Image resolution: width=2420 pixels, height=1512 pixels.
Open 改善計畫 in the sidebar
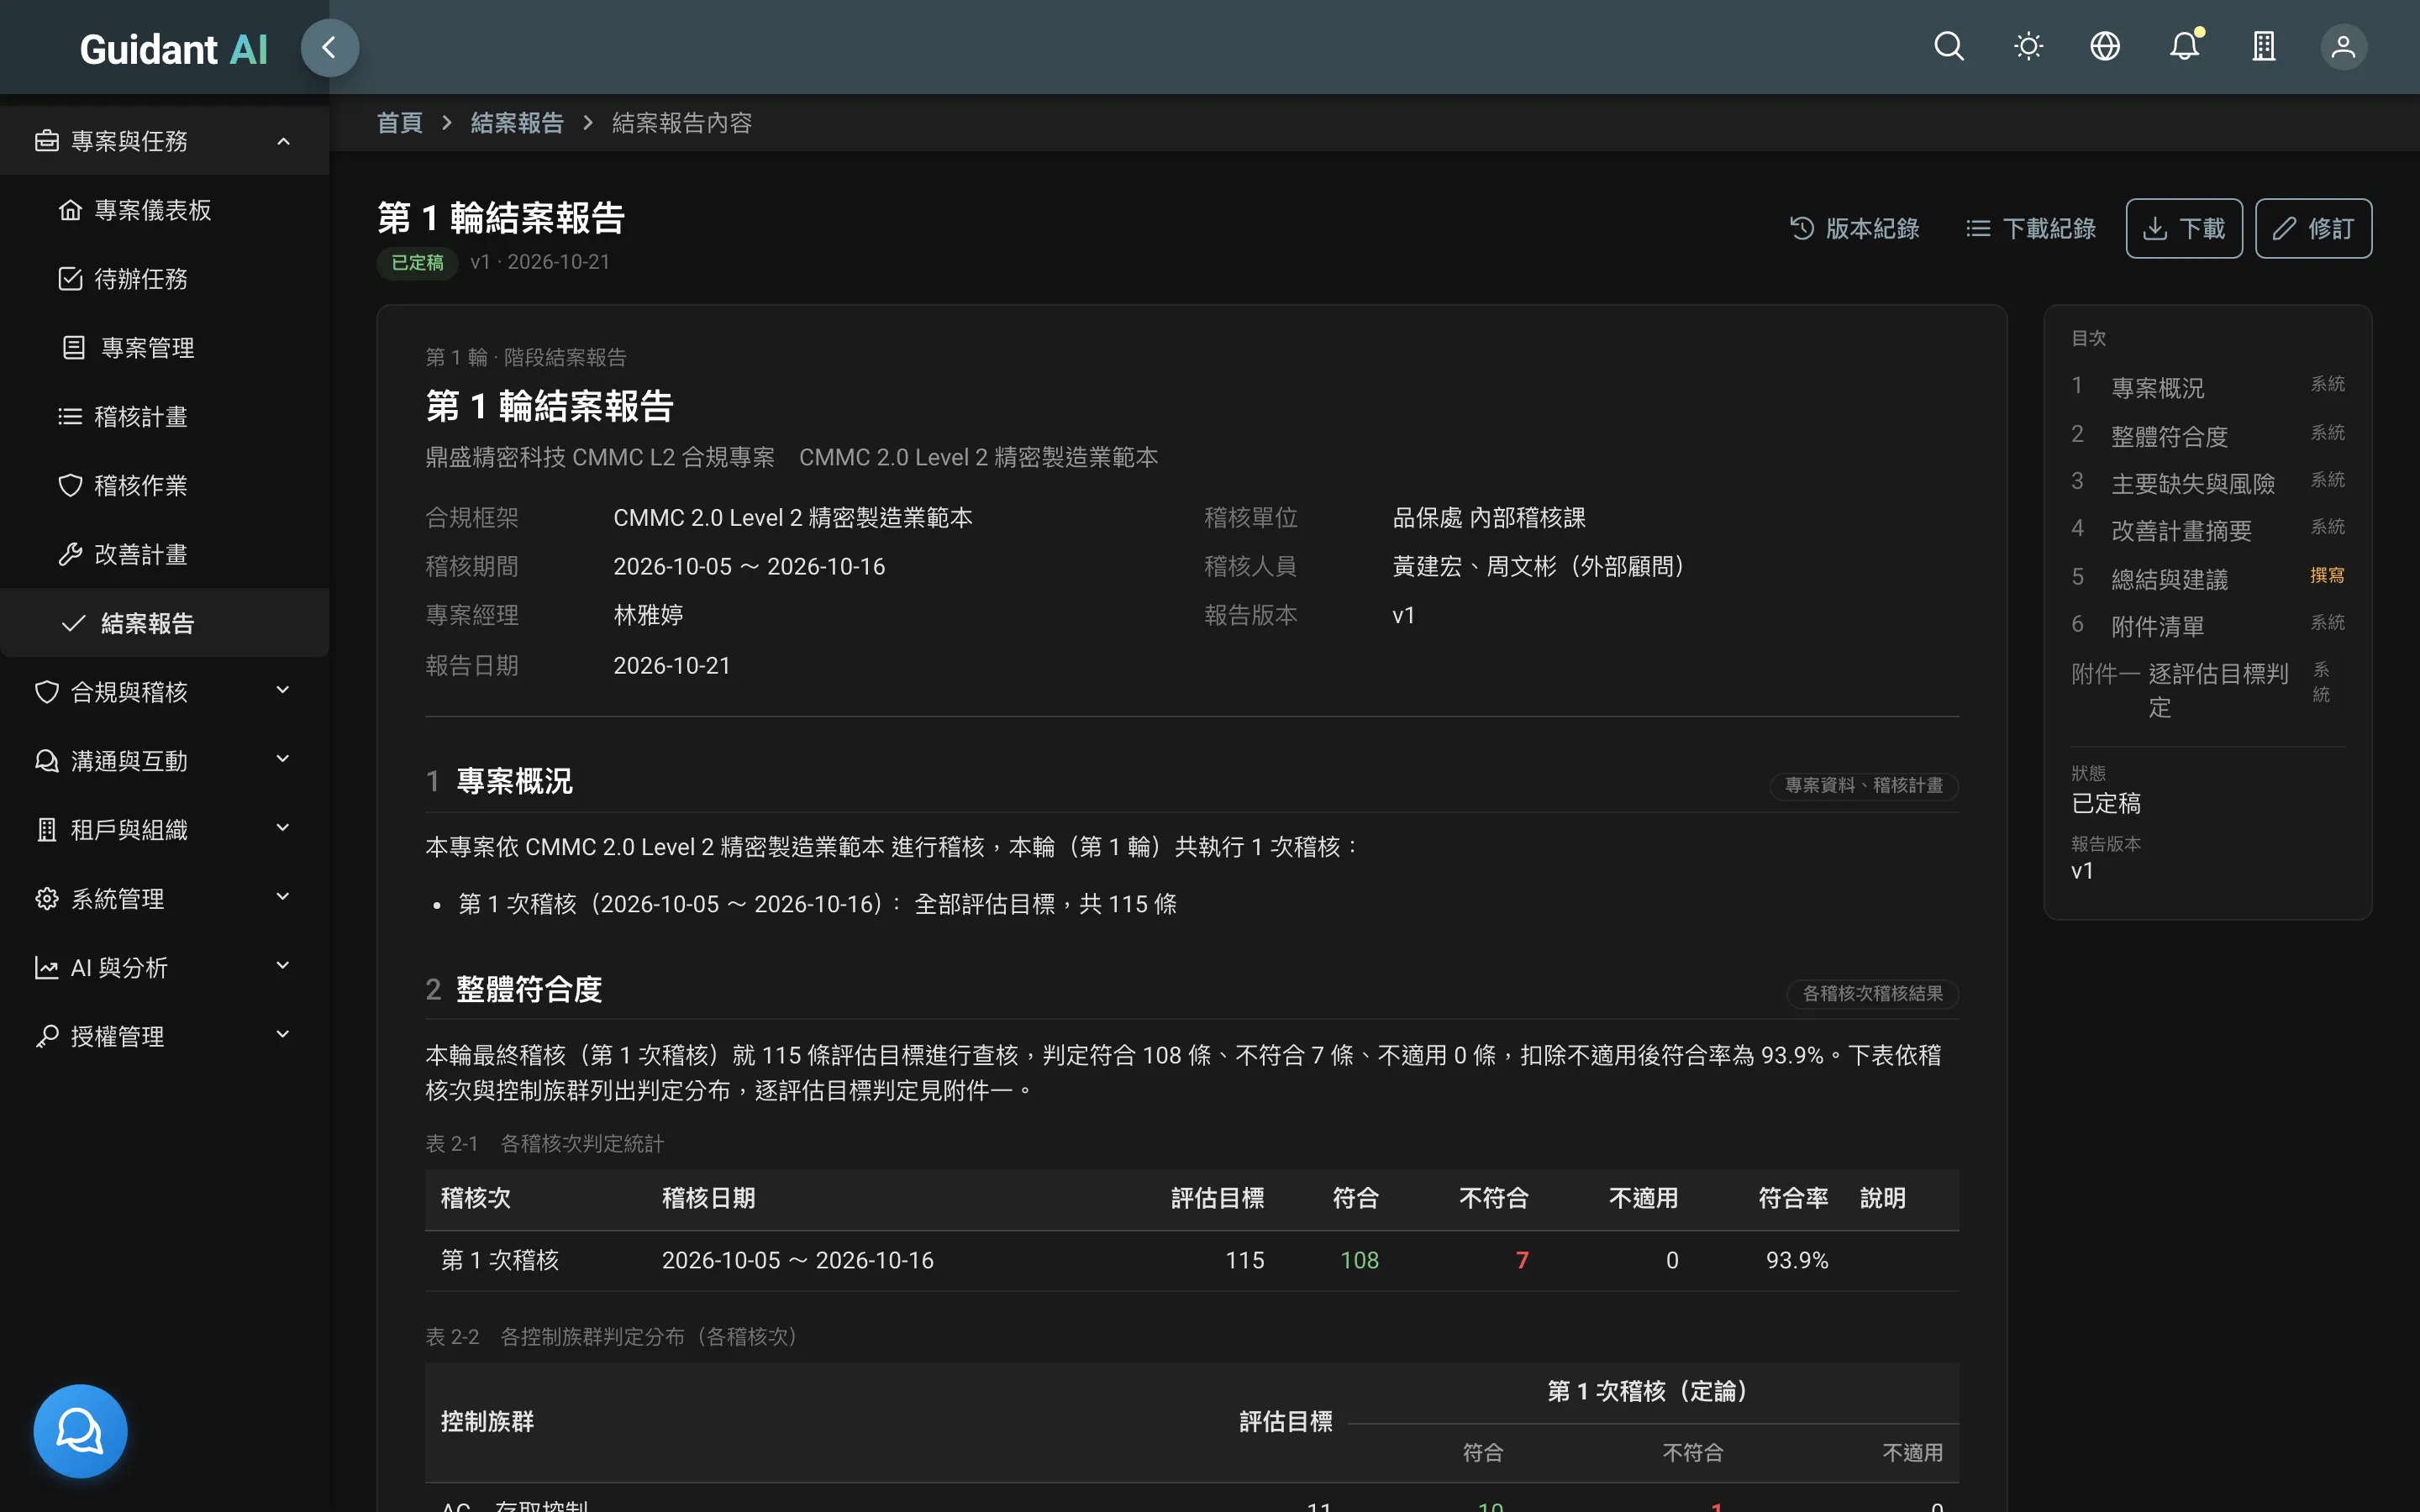click(x=165, y=555)
